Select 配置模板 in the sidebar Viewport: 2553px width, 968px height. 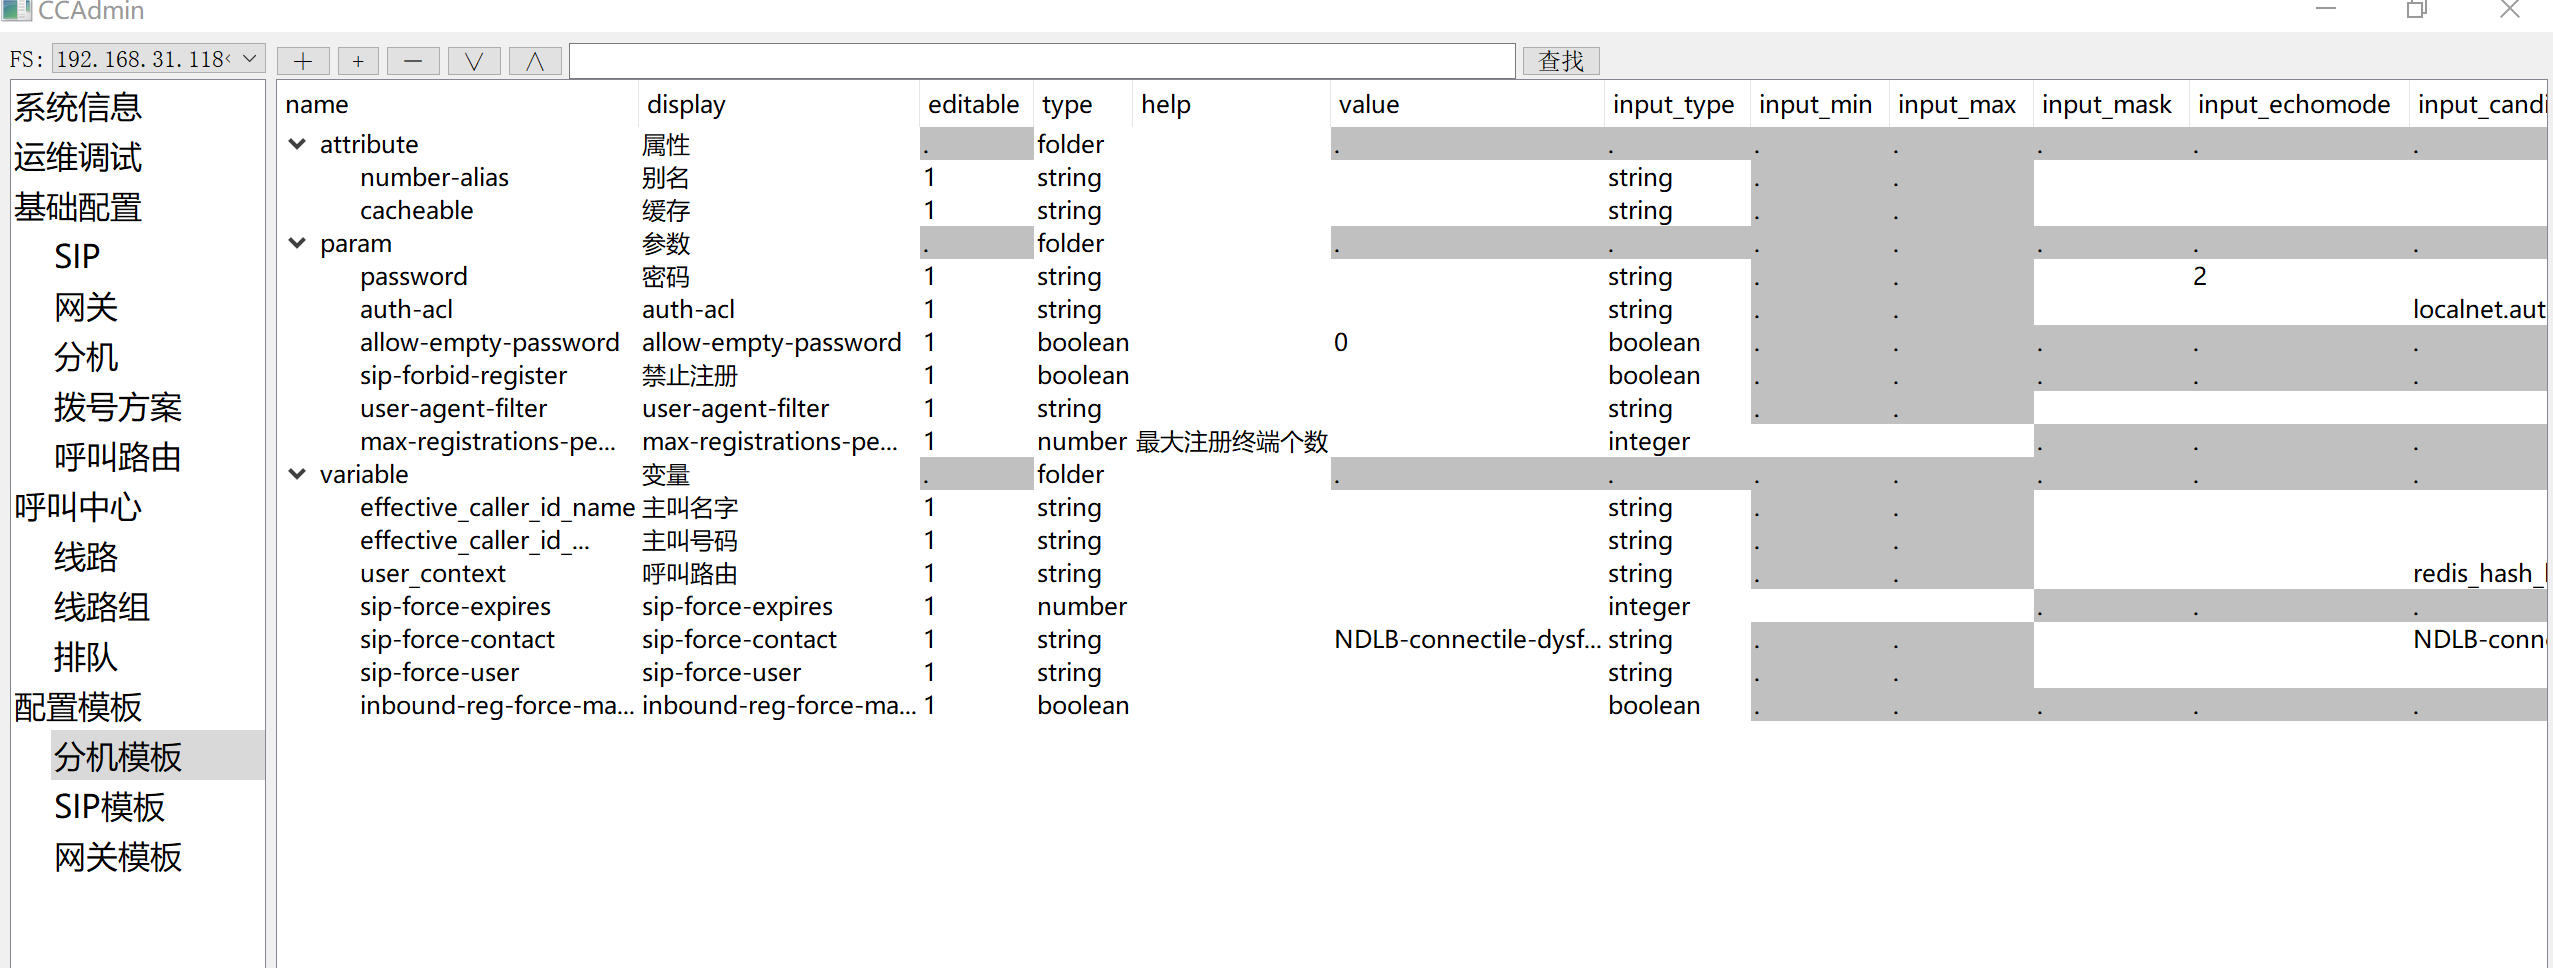[78, 707]
